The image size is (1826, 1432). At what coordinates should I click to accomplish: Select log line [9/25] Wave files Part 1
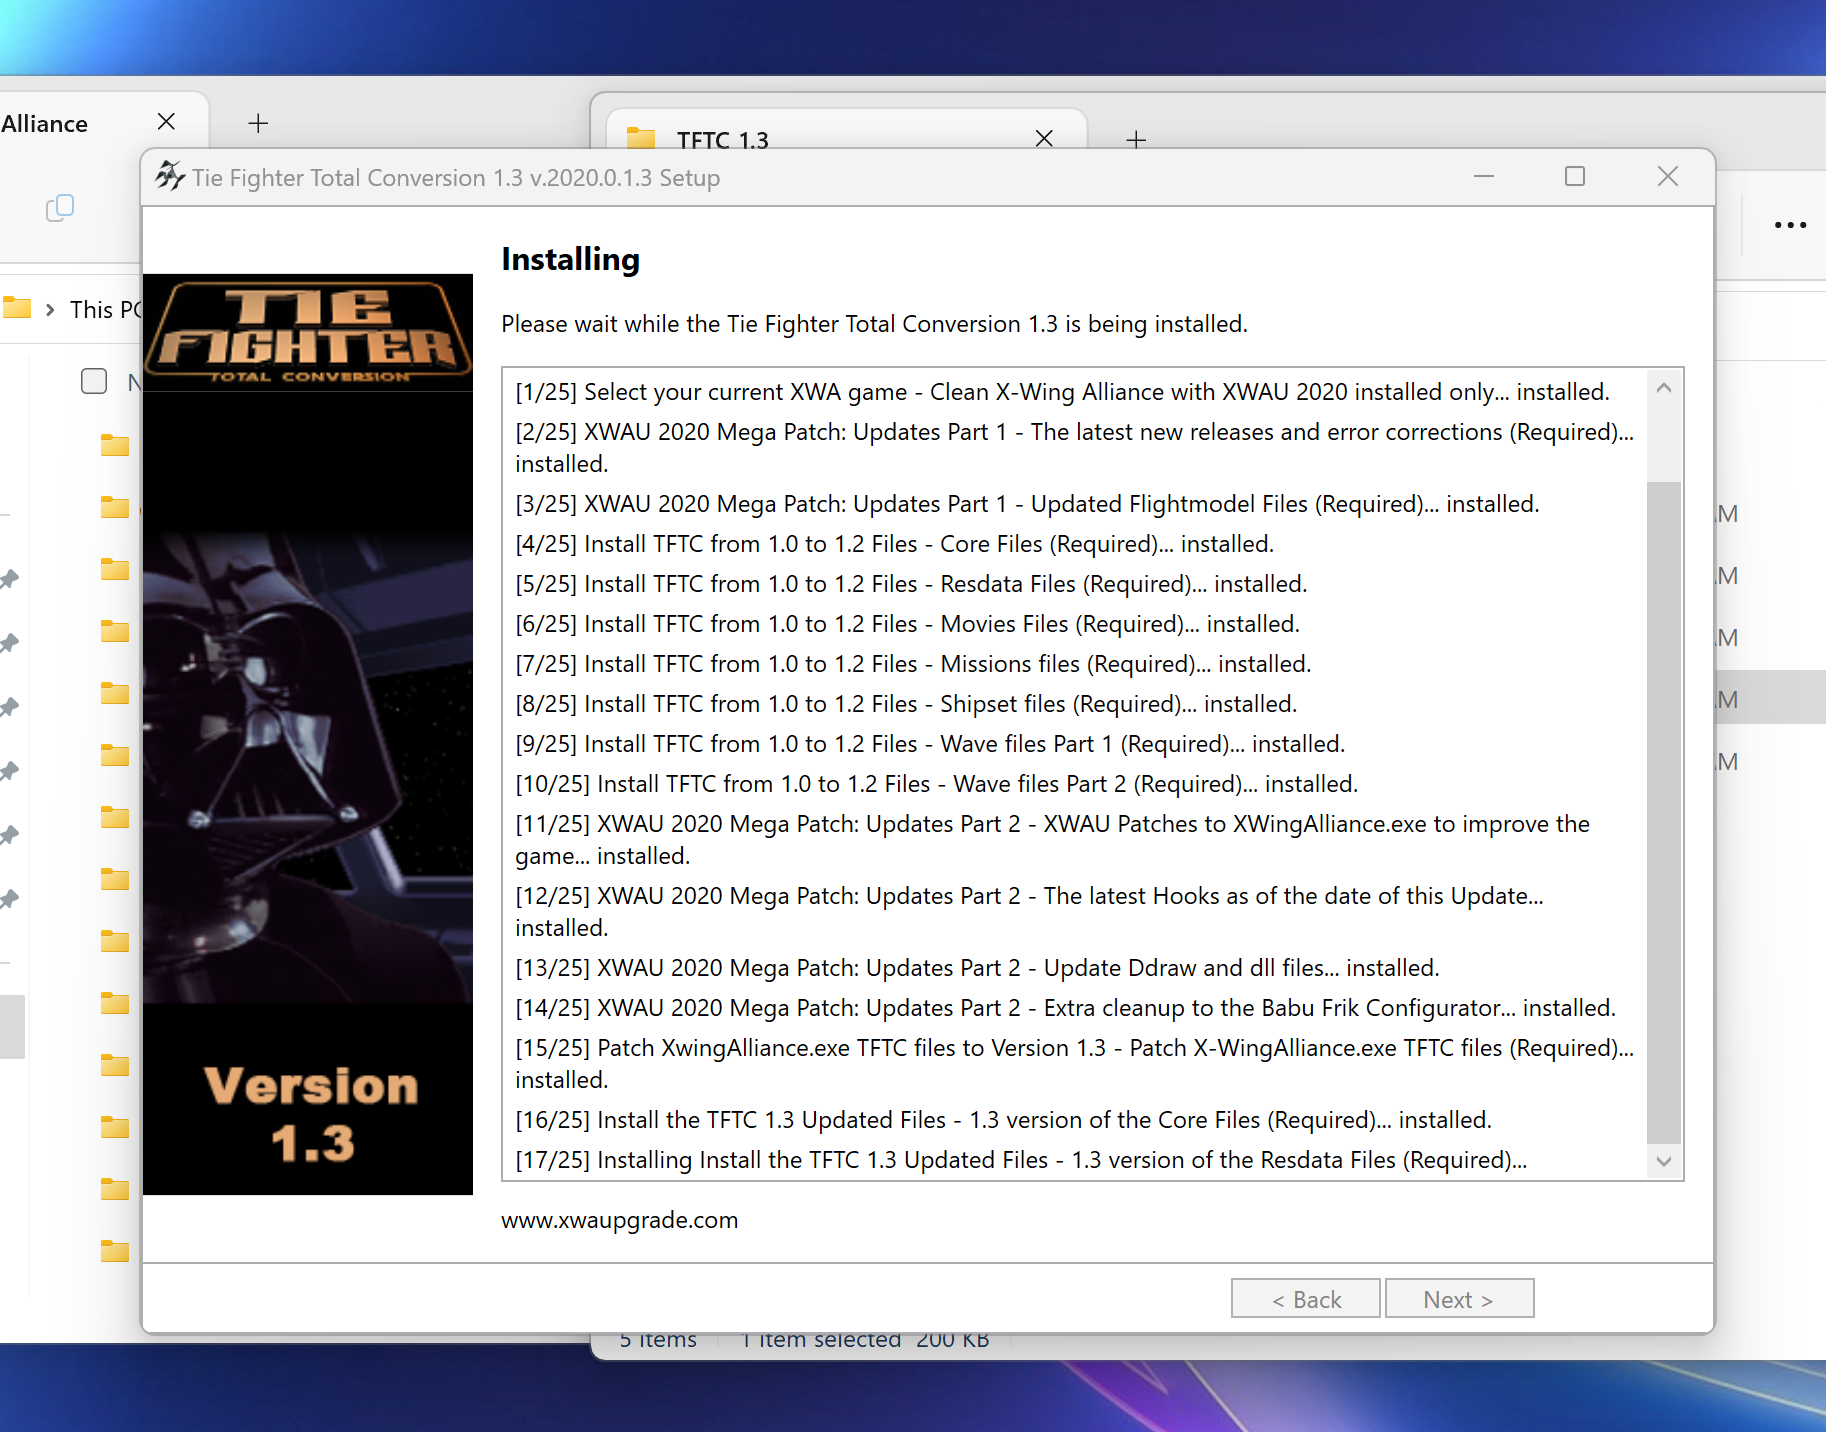pos(930,744)
